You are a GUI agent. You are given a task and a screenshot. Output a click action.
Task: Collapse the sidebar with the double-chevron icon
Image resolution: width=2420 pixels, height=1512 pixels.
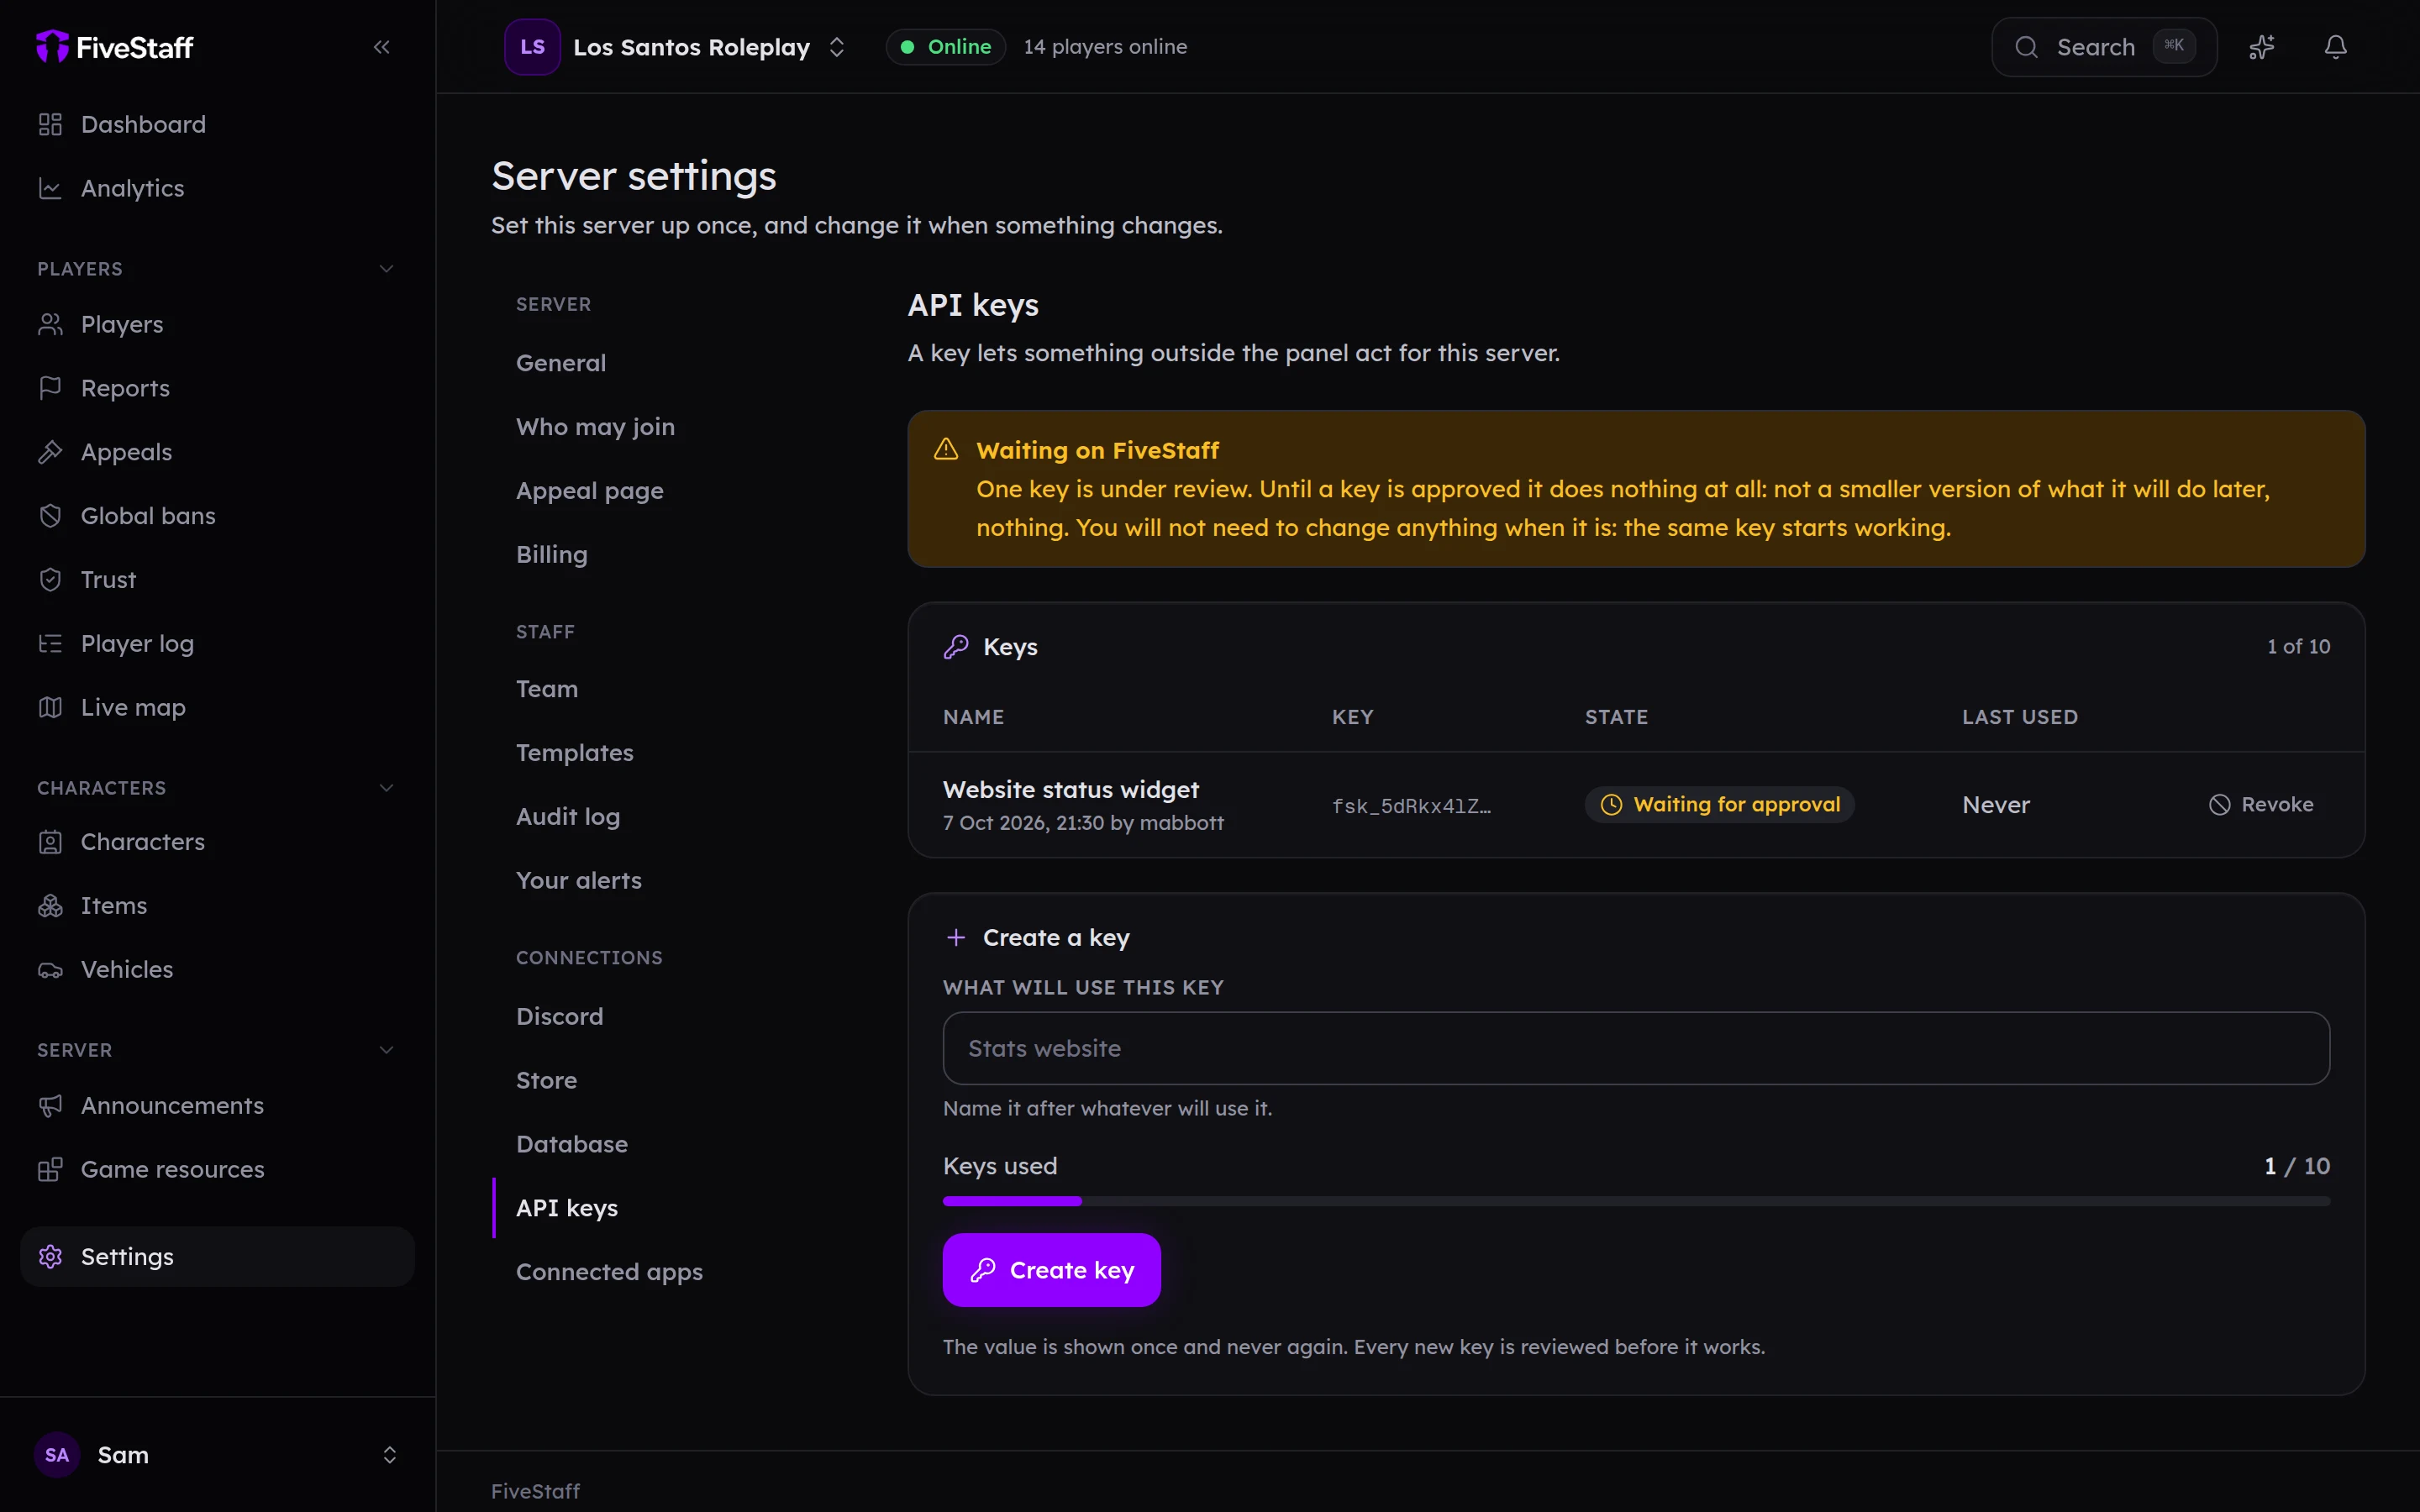pyautogui.click(x=381, y=47)
